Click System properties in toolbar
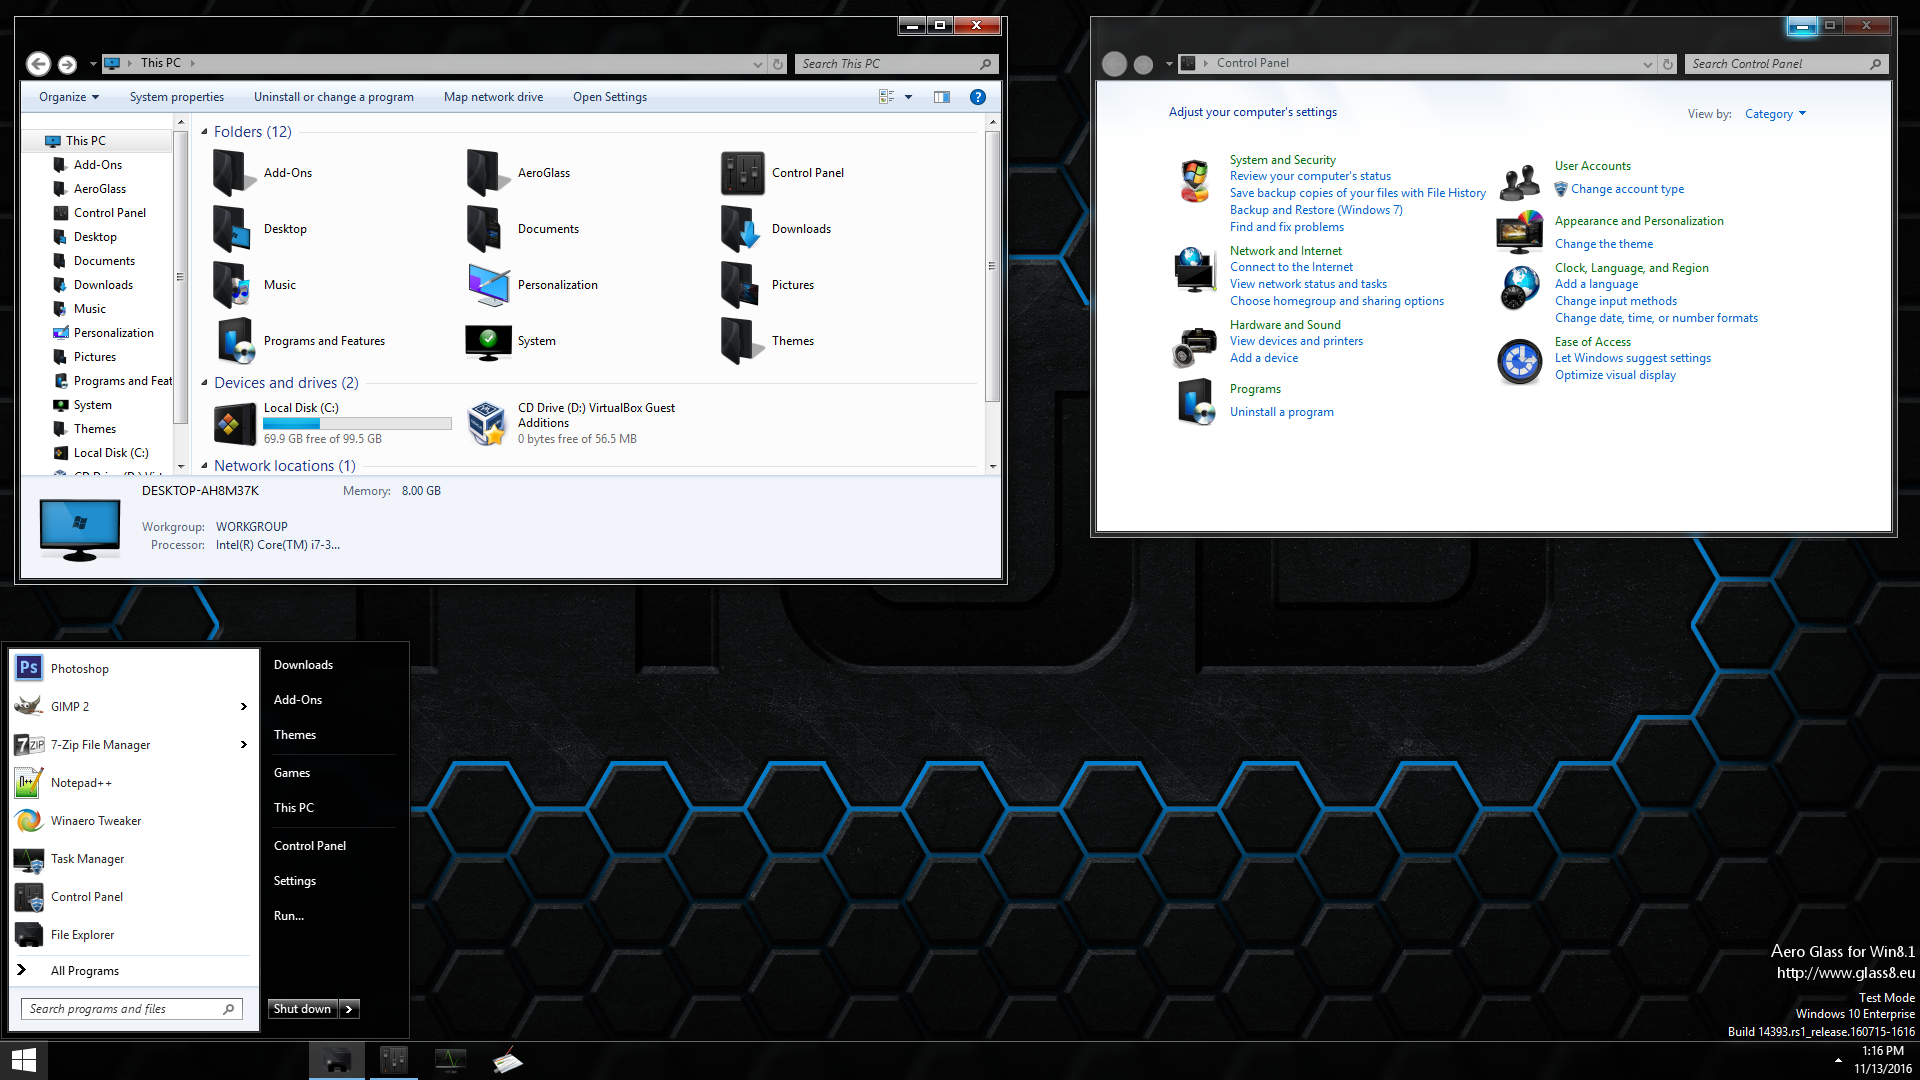The height and width of the screenshot is (1080, 1920). click(x=177, y=97)
